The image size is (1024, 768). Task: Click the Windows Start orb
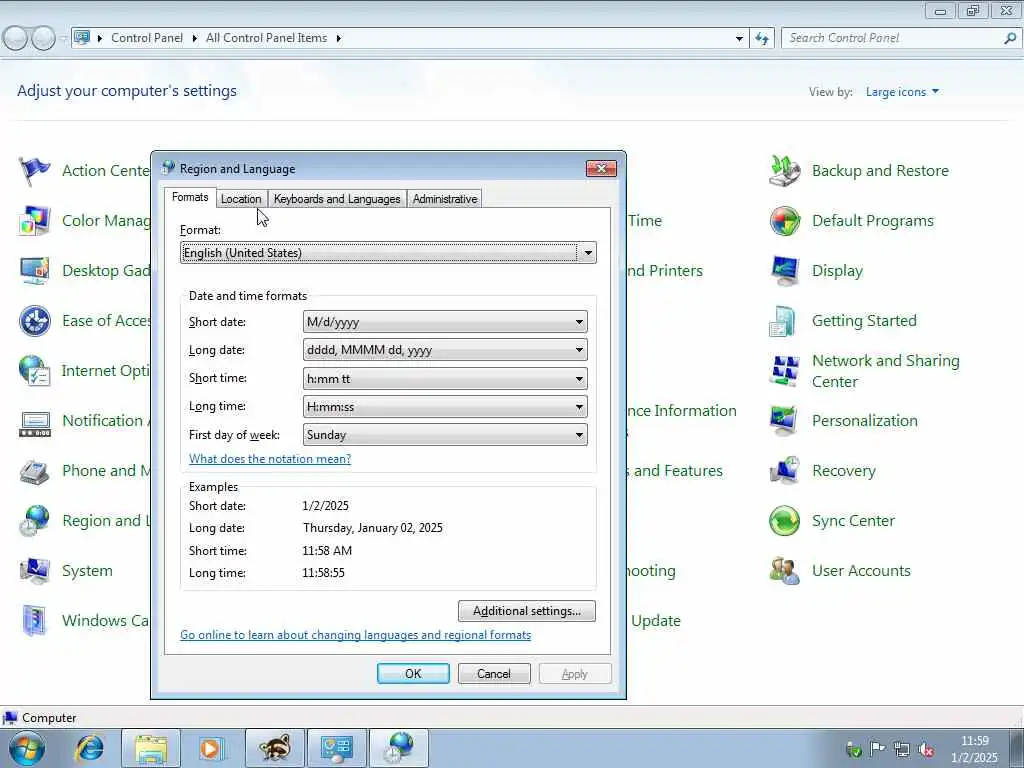point(27,748)
